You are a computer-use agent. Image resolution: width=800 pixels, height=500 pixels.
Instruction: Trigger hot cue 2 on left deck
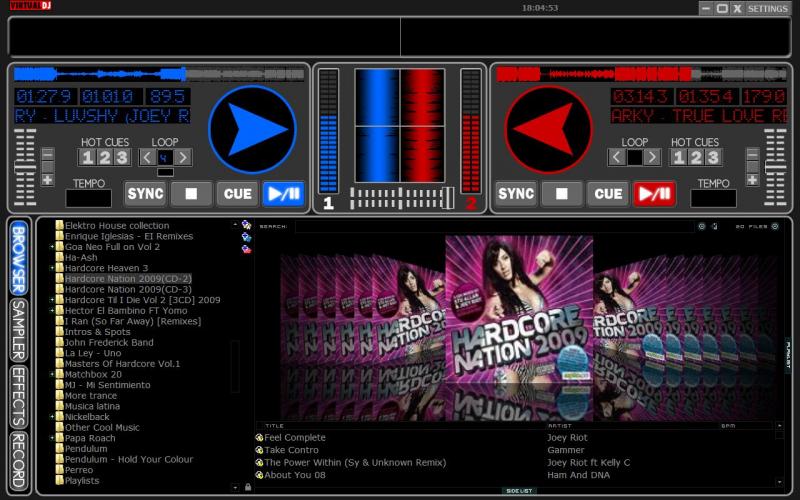pyautogui.click(x=105, y=157)
